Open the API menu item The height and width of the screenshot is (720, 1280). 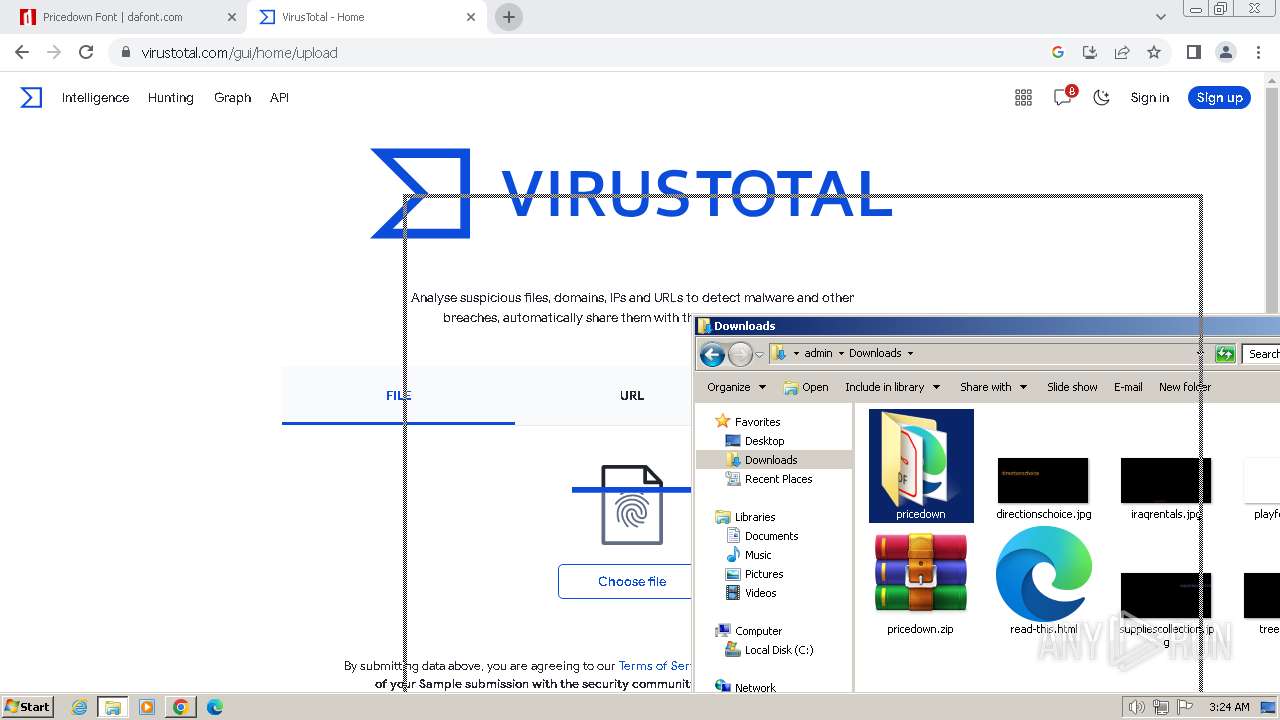pos(279,97)
